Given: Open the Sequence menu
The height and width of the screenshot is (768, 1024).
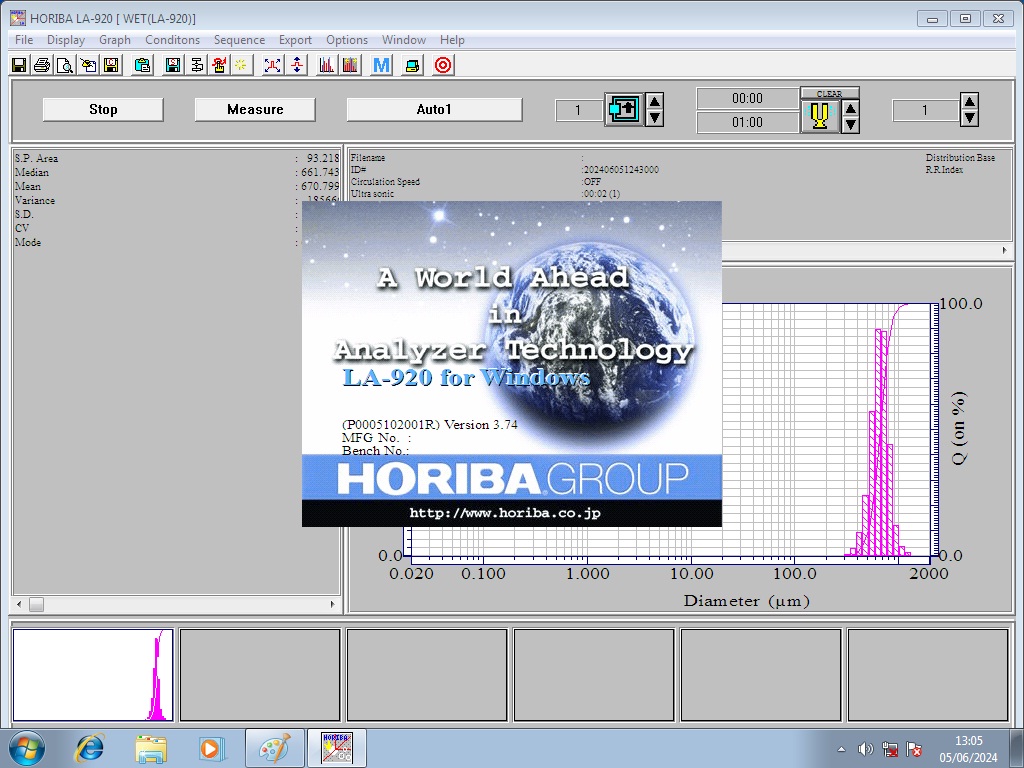Looking at the screenshot, I should [239, 40].
